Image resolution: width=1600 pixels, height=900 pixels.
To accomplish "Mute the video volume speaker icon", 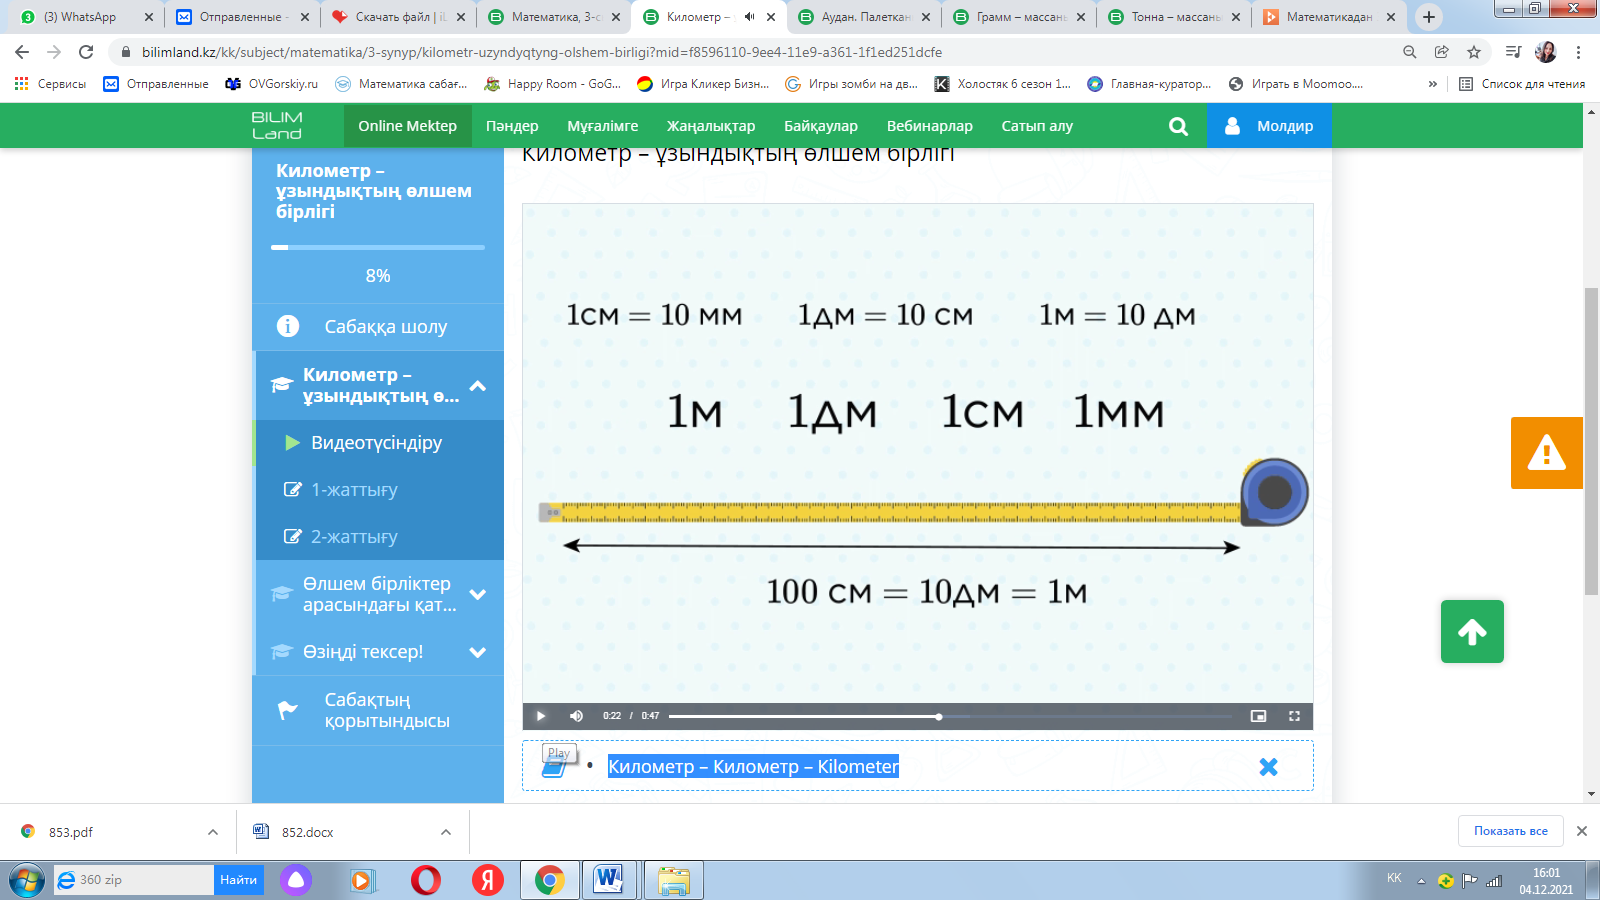I will point(576,716).
